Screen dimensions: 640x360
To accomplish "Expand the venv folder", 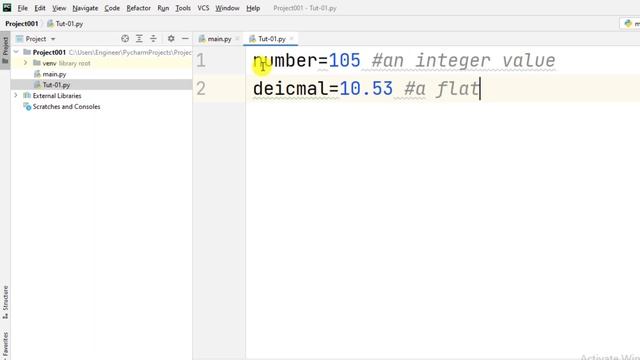I will tap(25, 63).
